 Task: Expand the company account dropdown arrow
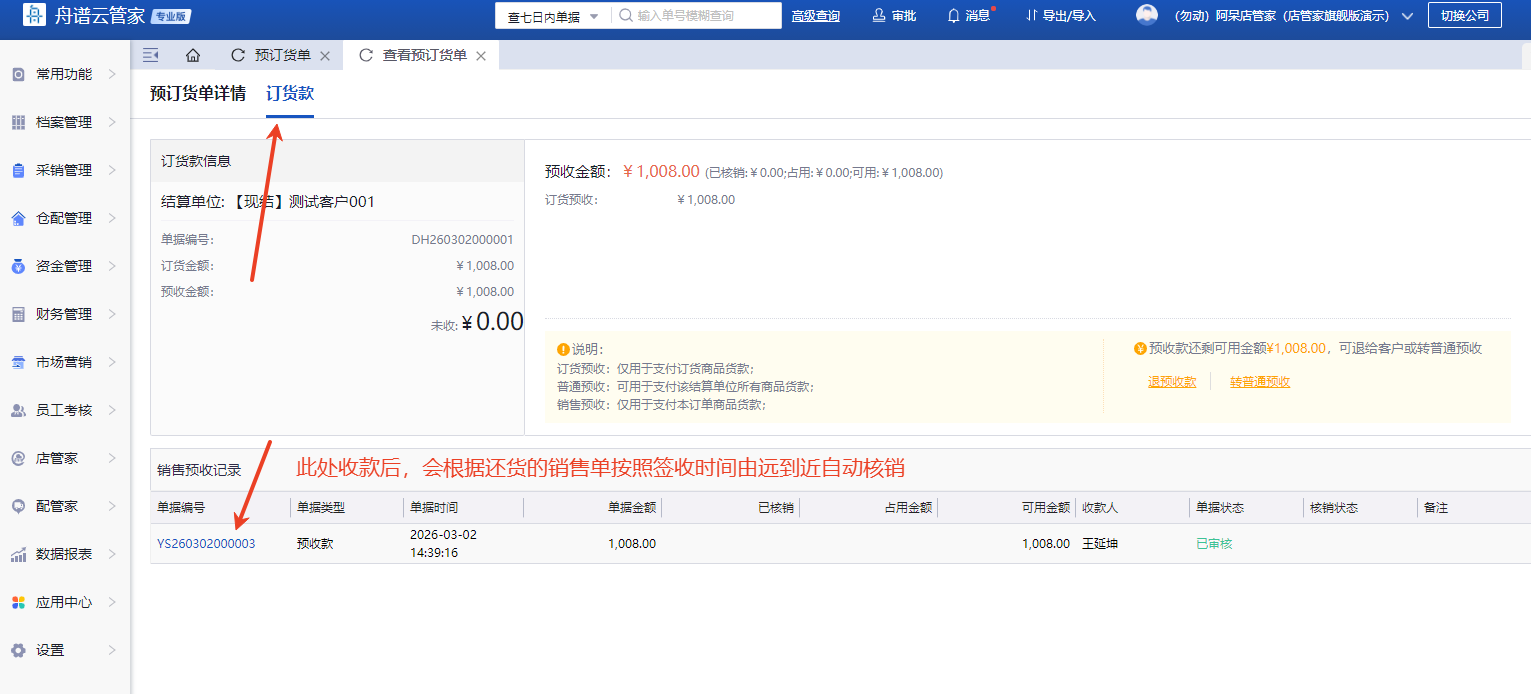(1408, 16)
